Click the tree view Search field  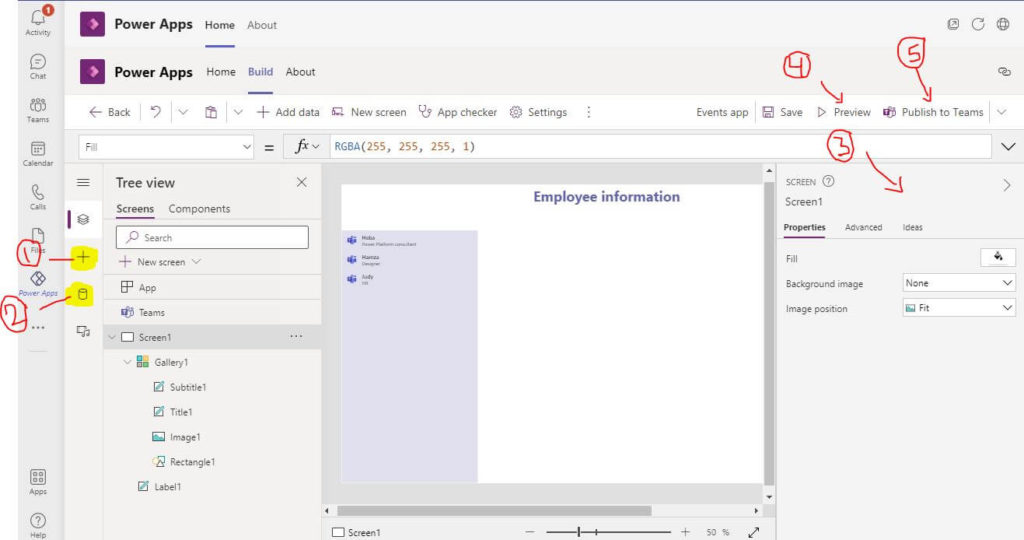coord(212,237)
